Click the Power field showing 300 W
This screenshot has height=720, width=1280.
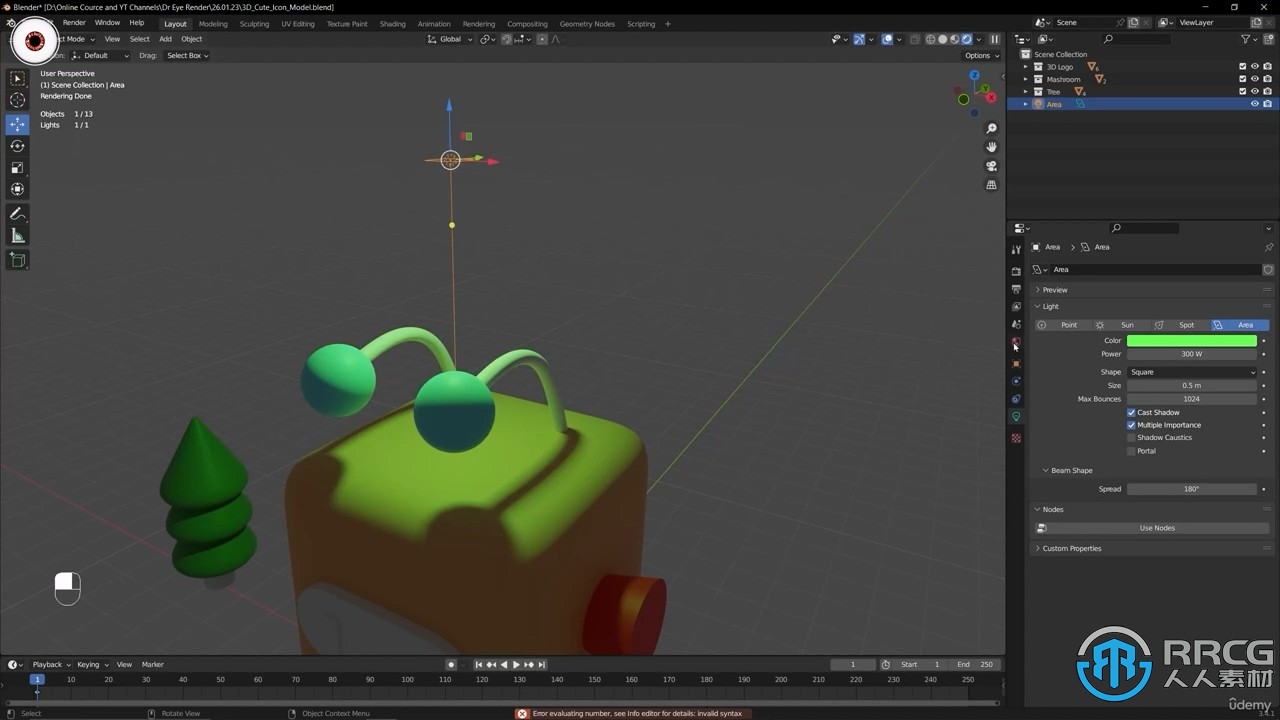(x=1192, y=354)
